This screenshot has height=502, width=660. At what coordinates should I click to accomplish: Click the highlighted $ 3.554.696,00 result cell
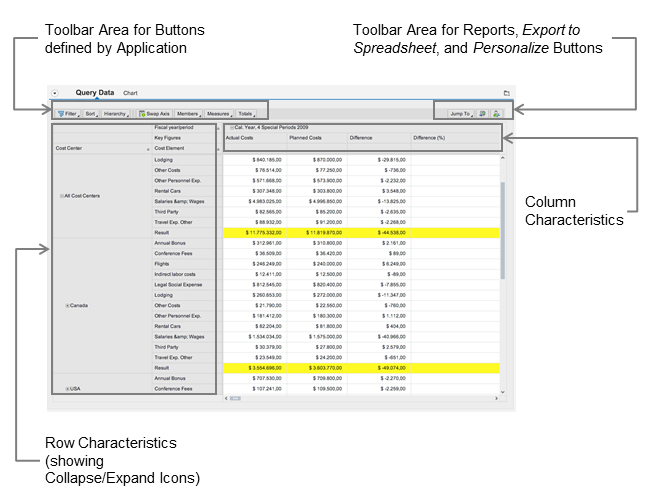point(255,368)
